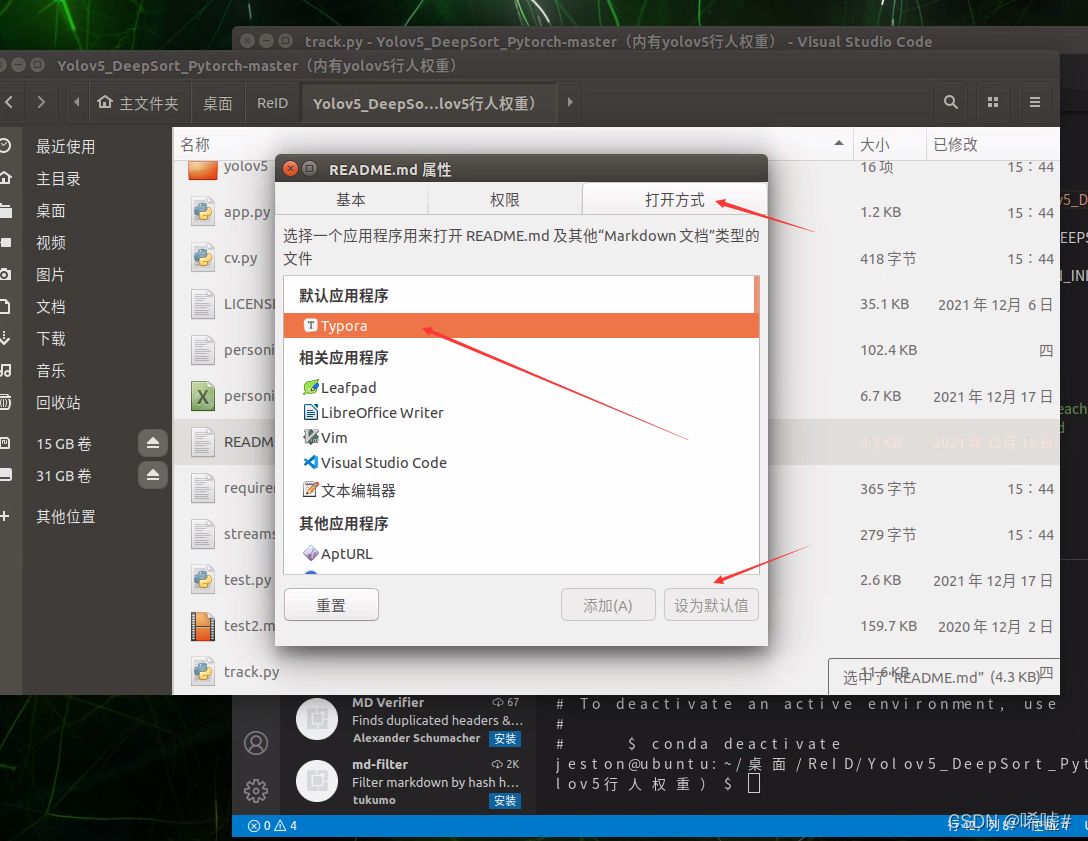Open 回收站 trash in the sidebar
Image resolution: width=1088 pixels, height=841 pixels.
(x=58, y=402)
